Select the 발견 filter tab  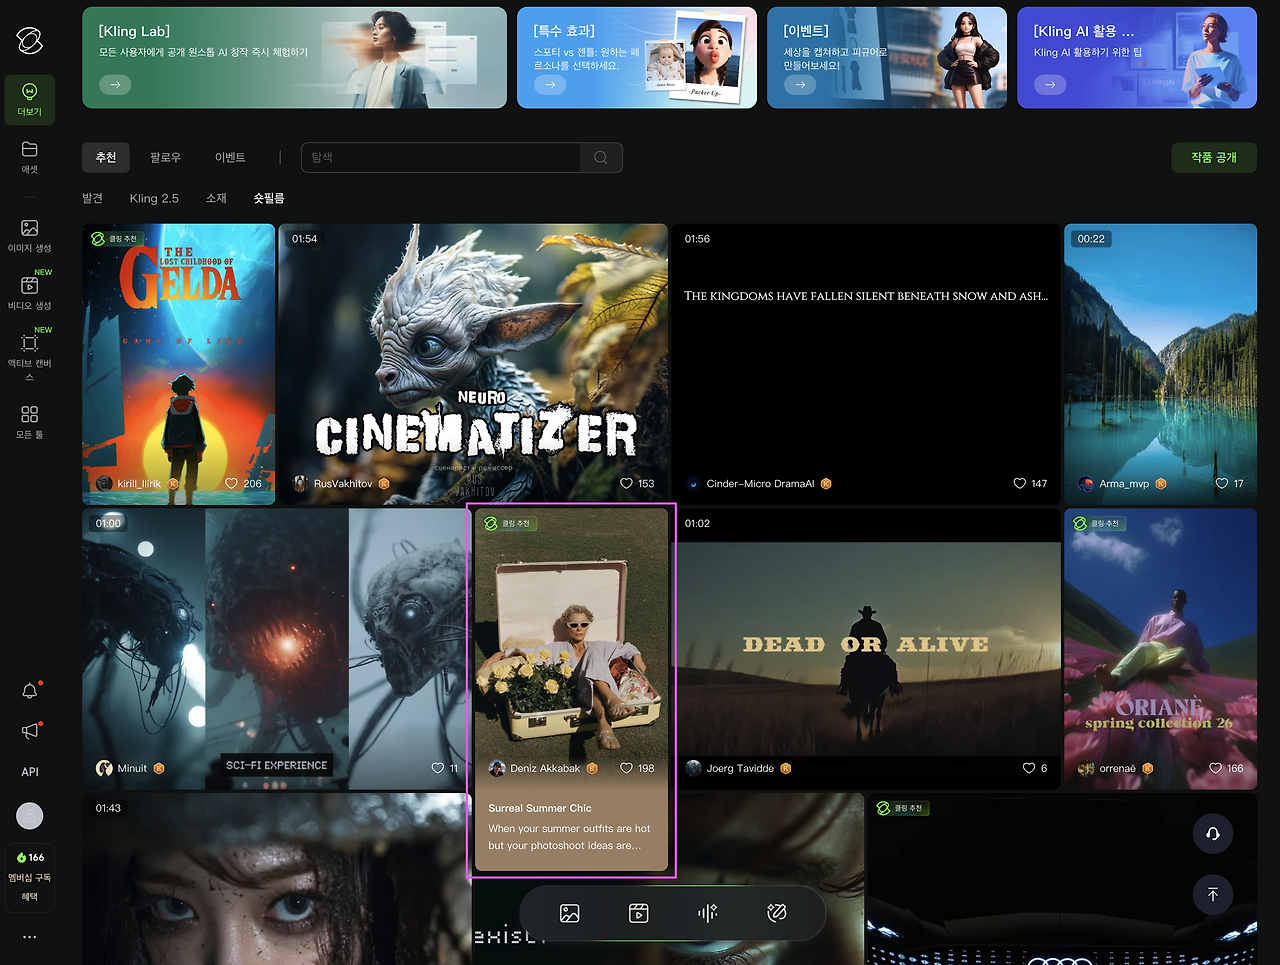(x=93, y=198)
